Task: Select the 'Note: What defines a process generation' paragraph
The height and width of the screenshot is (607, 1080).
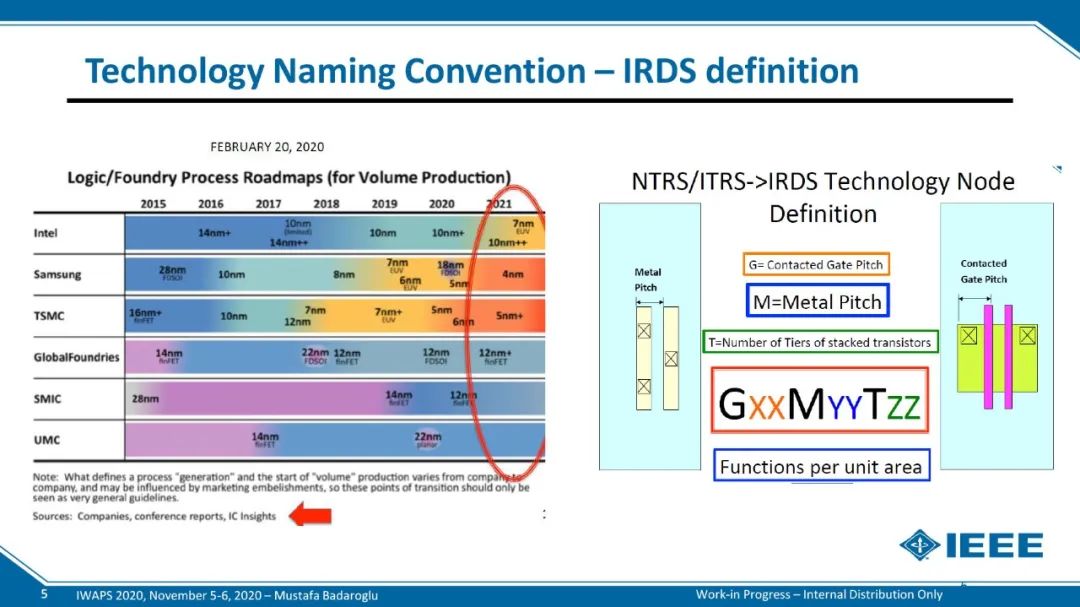Action: tap(281, 487)
